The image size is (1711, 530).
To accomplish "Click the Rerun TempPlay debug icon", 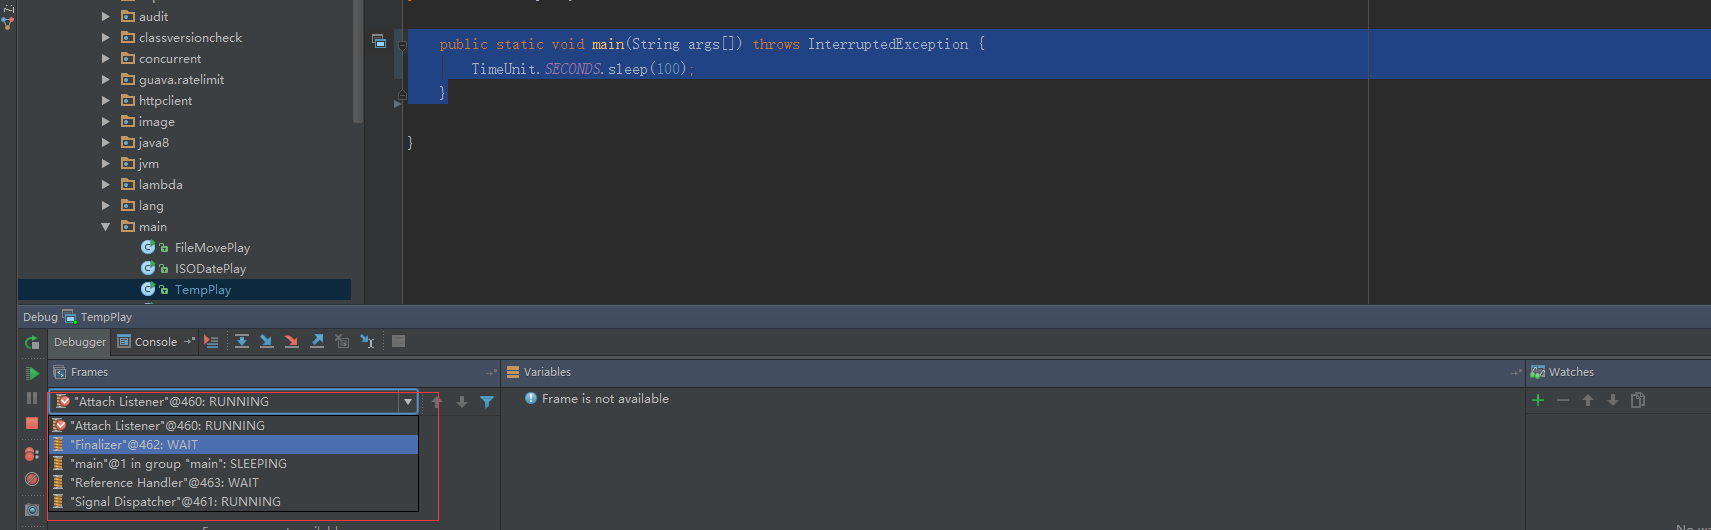I will point(32,342).
